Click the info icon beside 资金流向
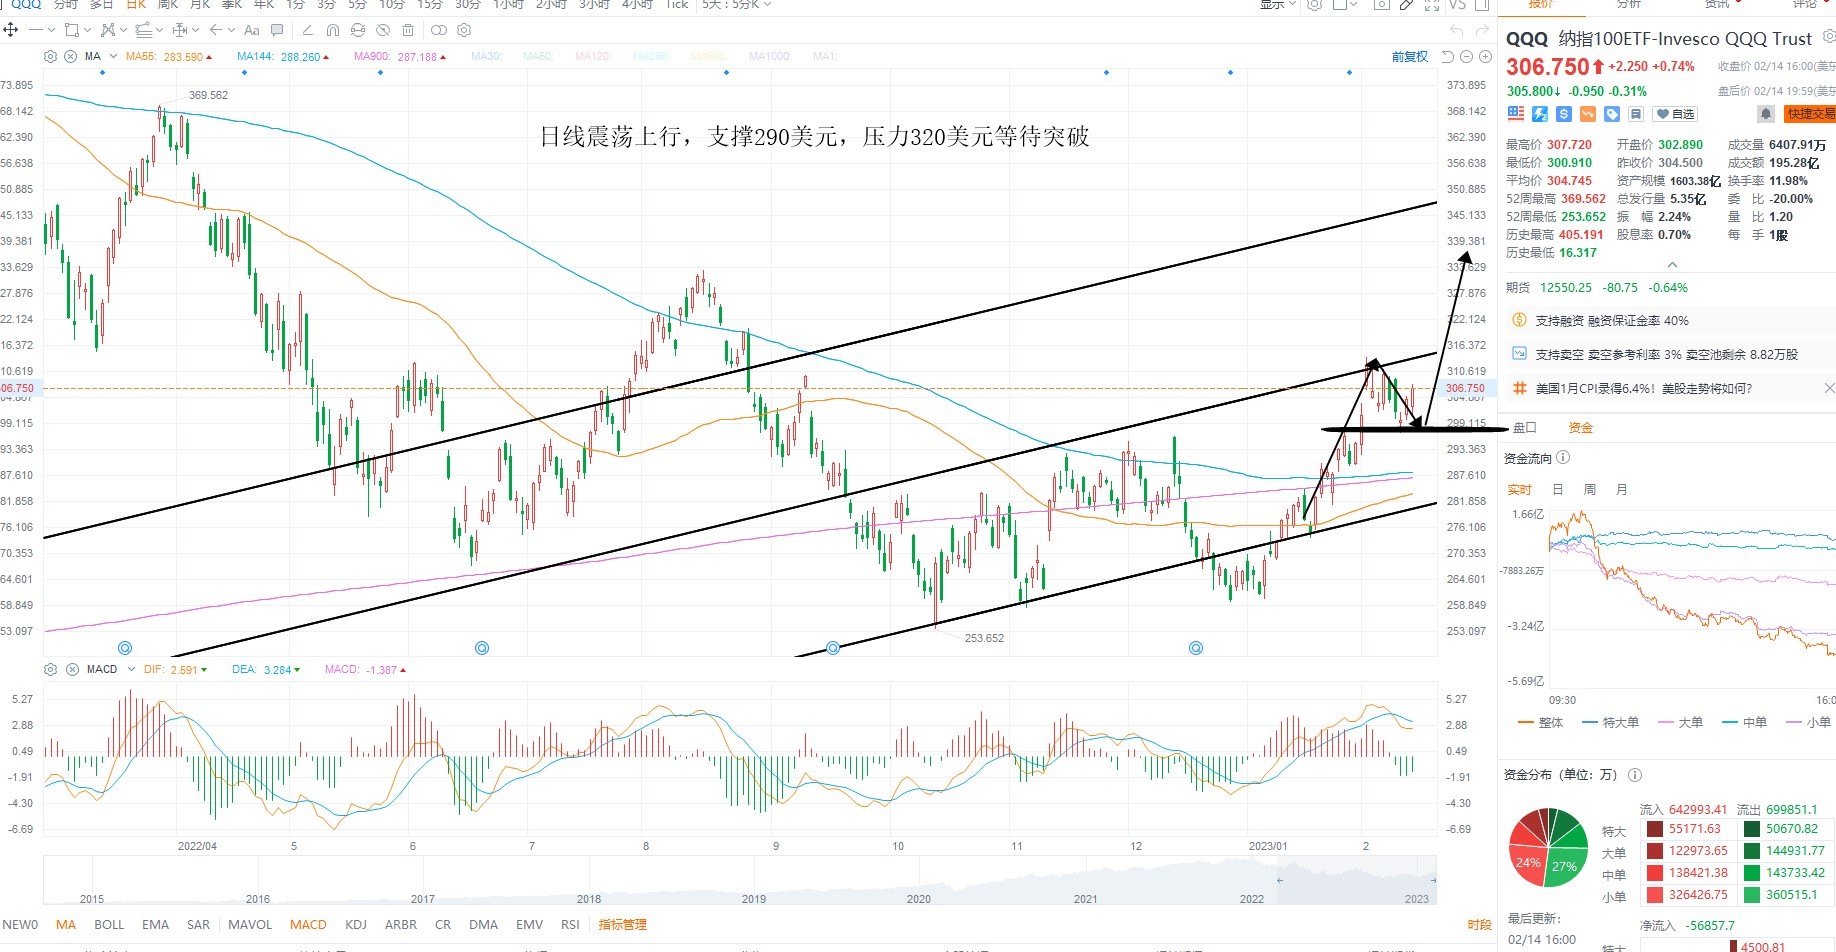The image size is (1836, 952). coord(1563,458)
